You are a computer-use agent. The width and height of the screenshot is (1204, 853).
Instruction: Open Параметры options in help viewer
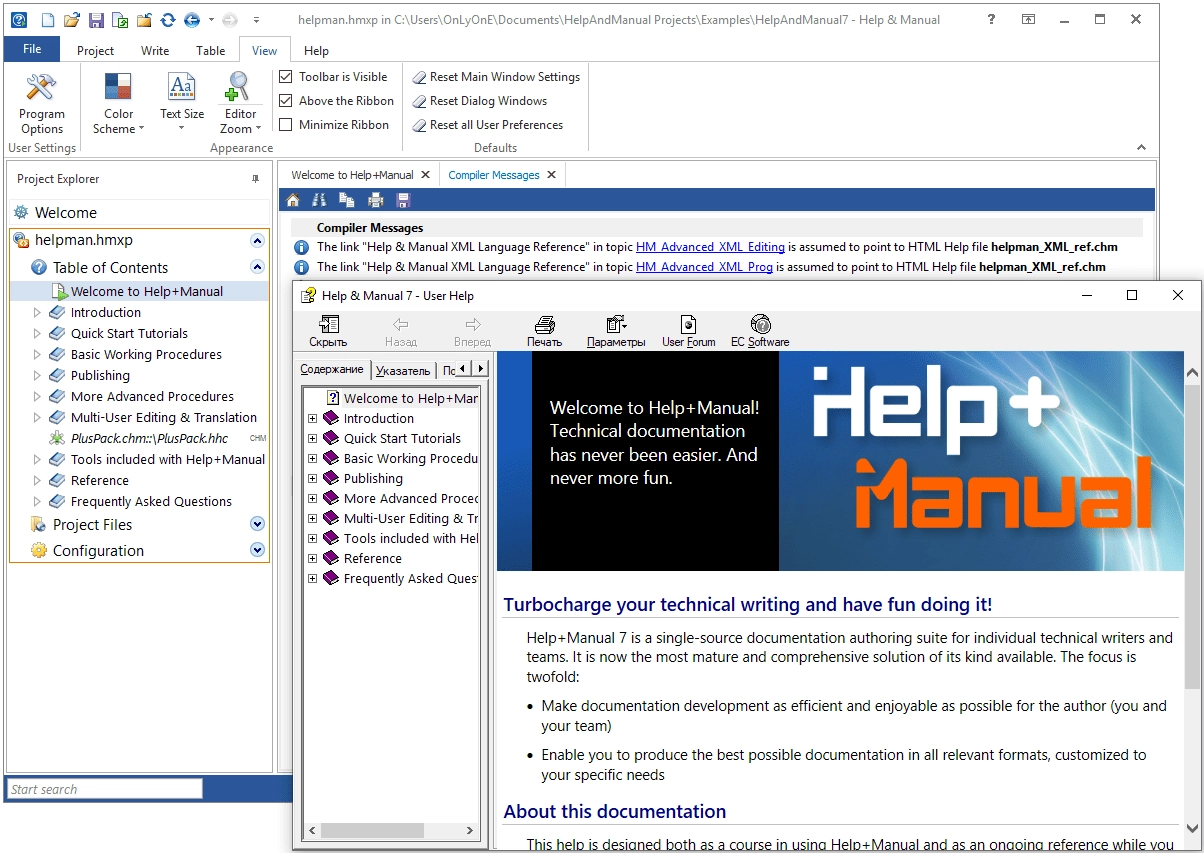pyautogui.click(x=616, y=332)
